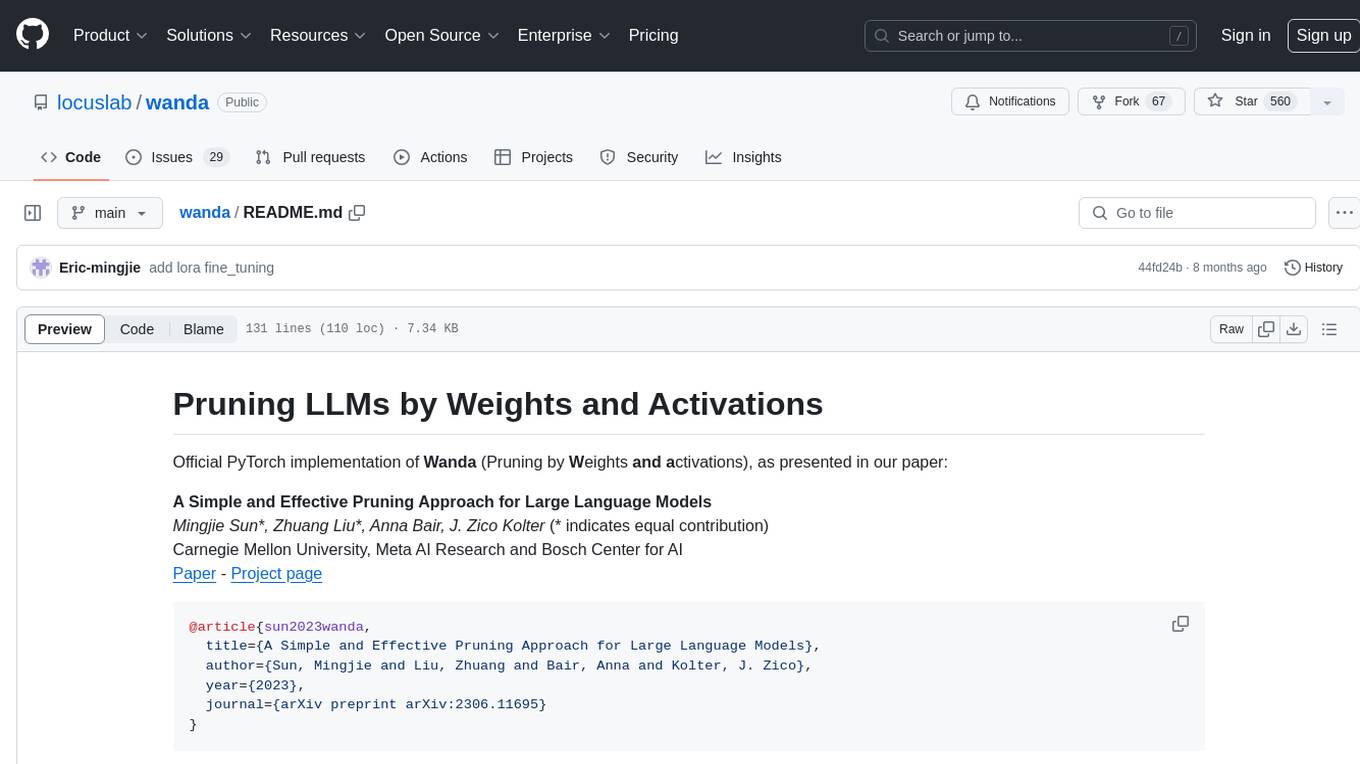Click the GitHub logo icon

point(33,35)
